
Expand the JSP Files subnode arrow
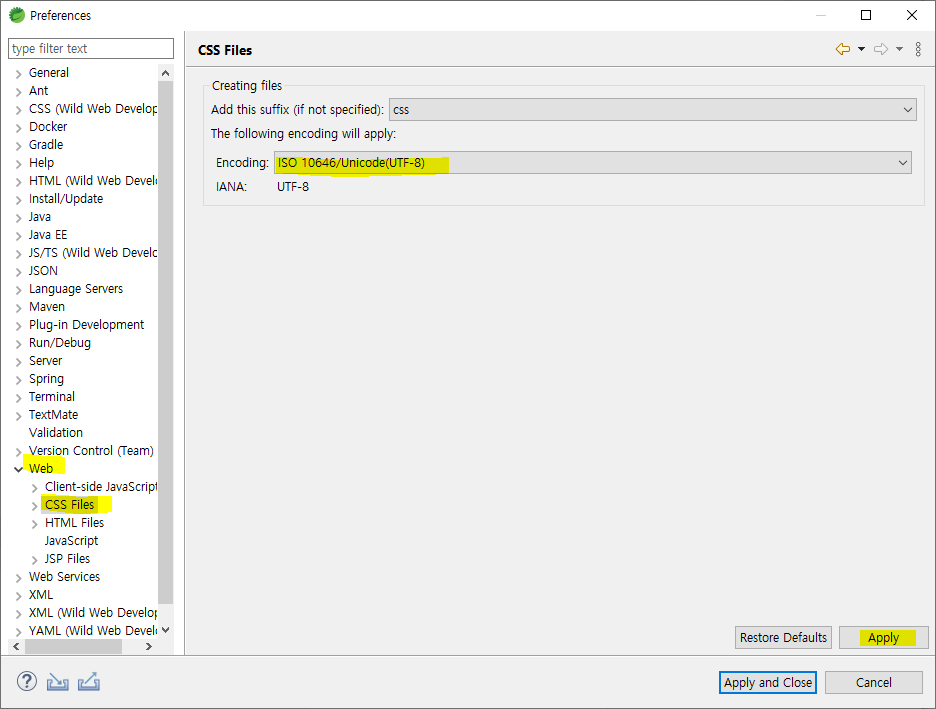pyautogui.click(x=35, y=559)
